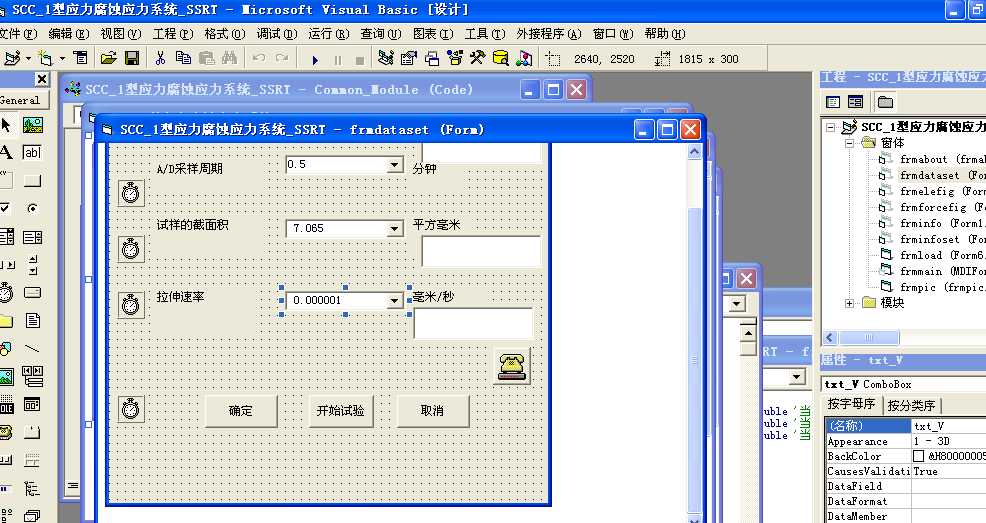This screenshot has width=986, height=523.
Task: Click Toggle Folders icon in project panel
Action: (x=885, y=102)
